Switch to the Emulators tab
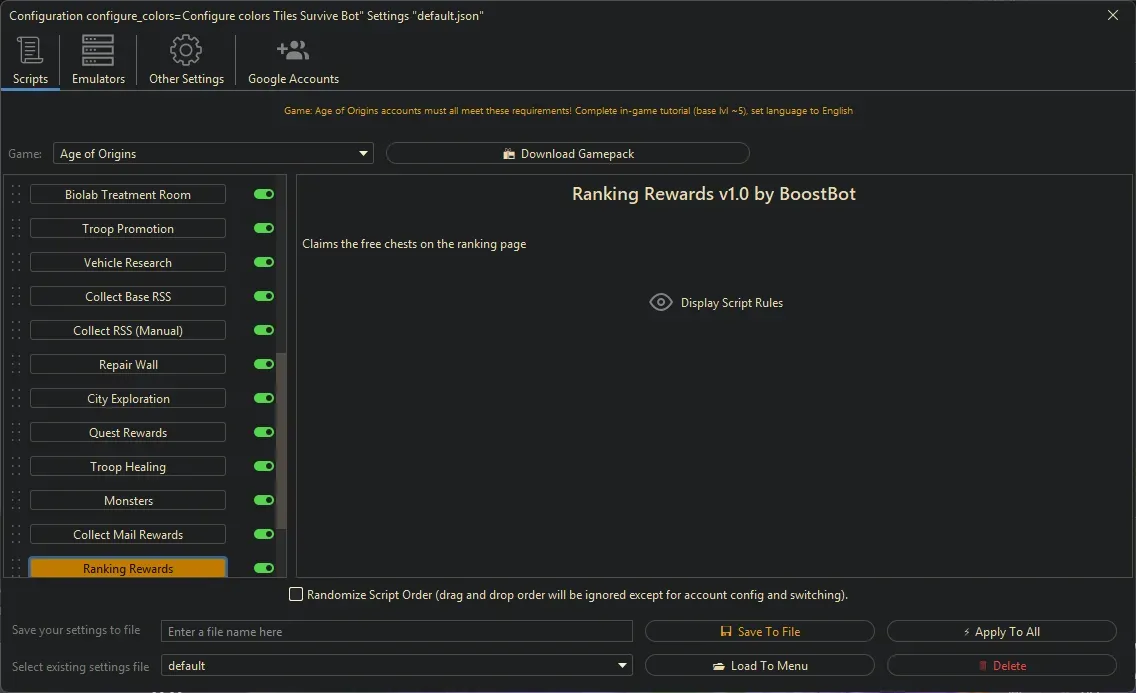This screenshot has height=693, width=1136. click(97, 60)
